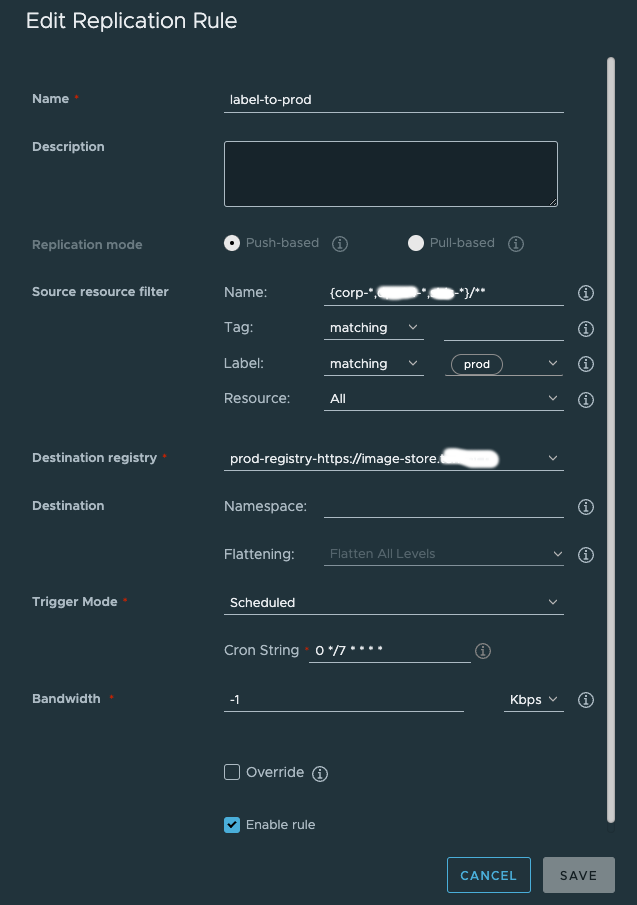Click the Replication mode label

coord(87,245)
